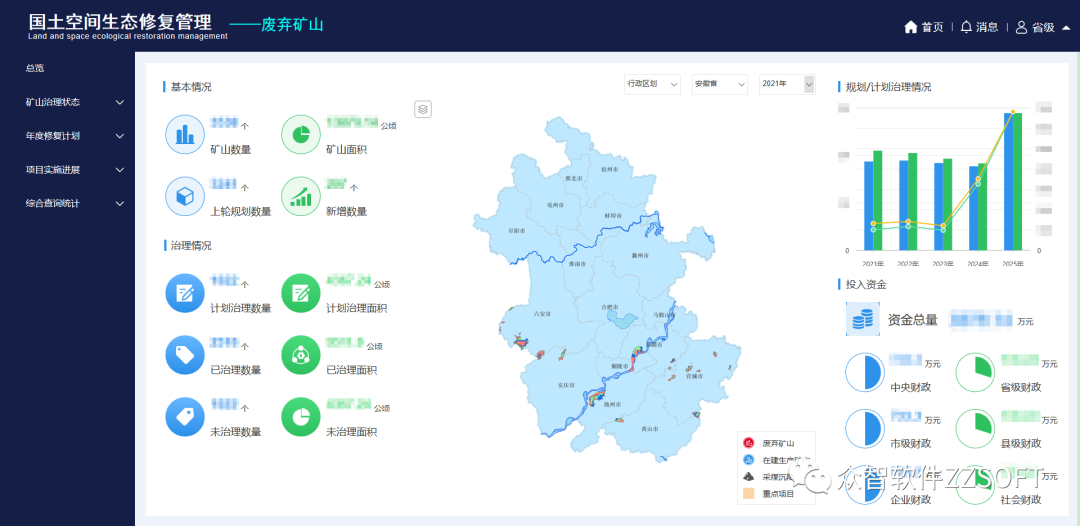Click the 上轮规划数量 cube icon
This screenshot has width=1080, height=526.
[185, 197]
